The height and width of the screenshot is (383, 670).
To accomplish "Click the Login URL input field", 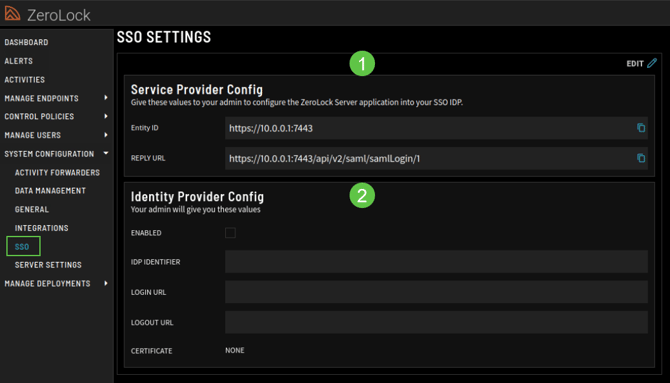I will pos(436,292).
